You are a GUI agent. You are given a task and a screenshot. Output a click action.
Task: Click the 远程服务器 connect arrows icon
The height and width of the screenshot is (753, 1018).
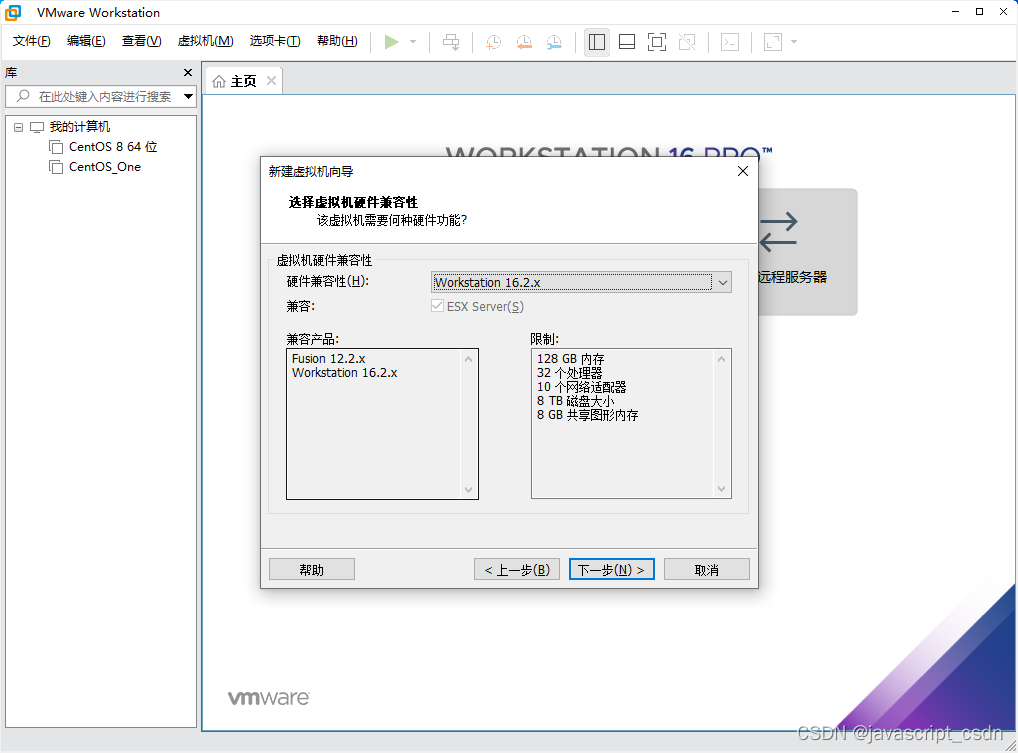pos(778,232)
